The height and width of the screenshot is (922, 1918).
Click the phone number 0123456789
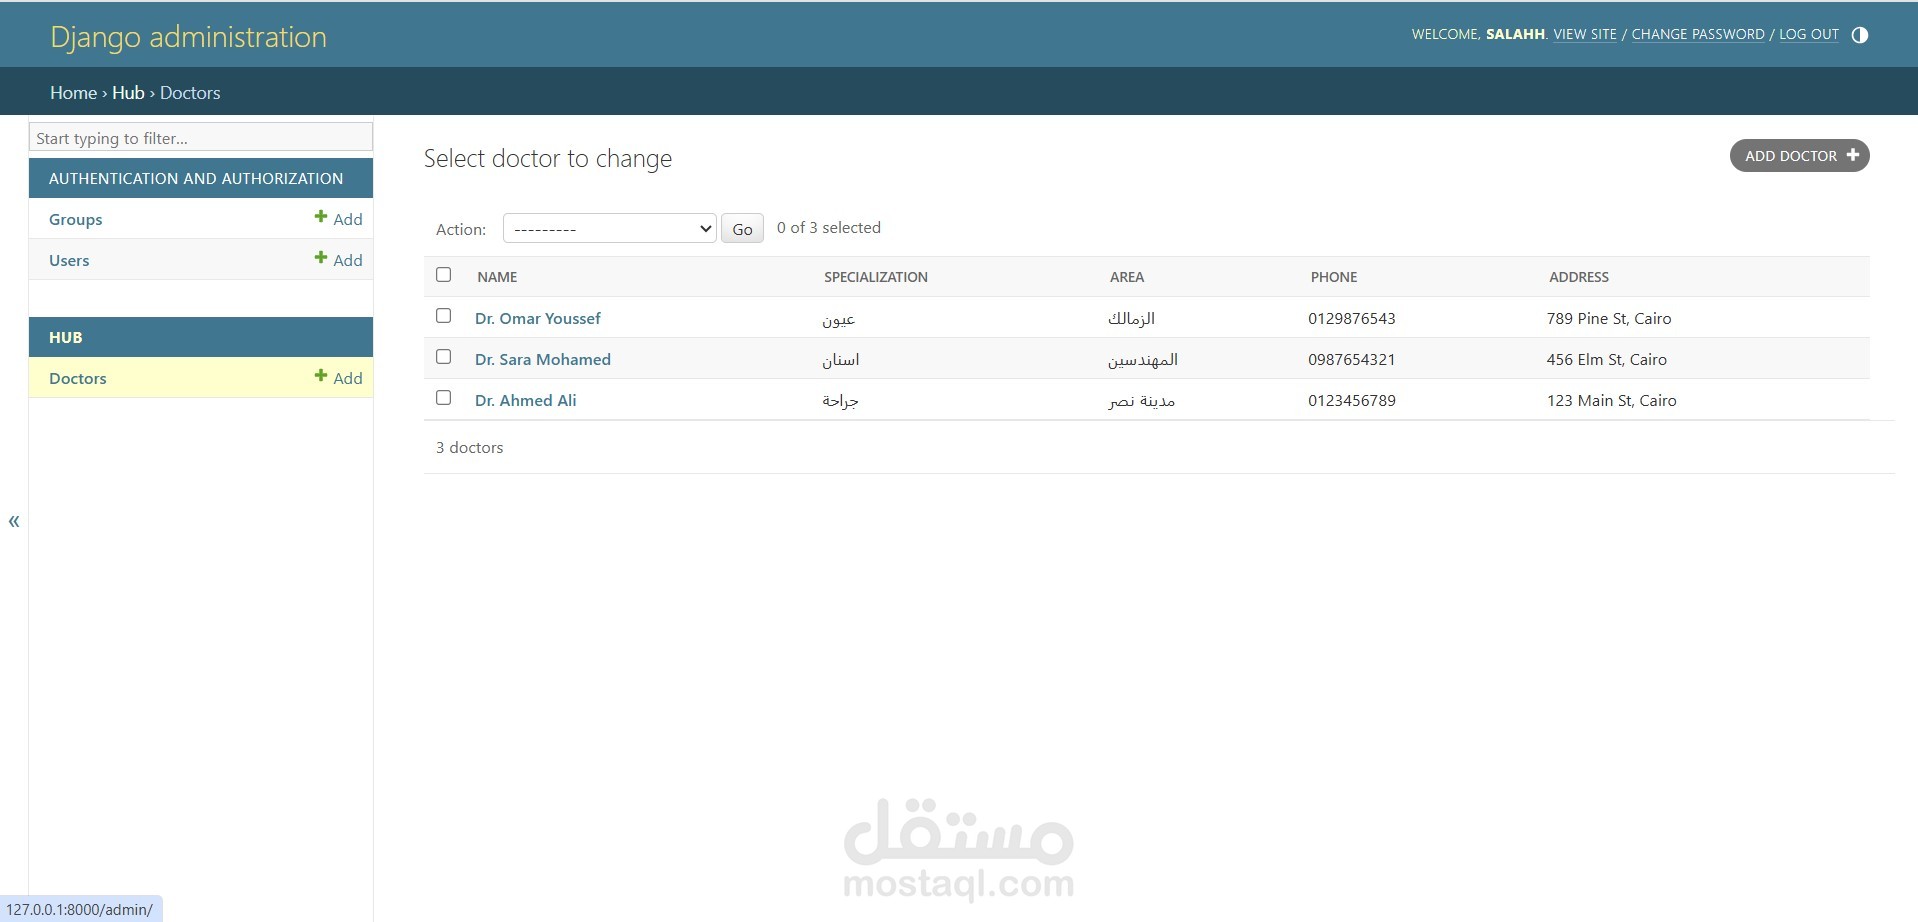tap(1352, 400)
